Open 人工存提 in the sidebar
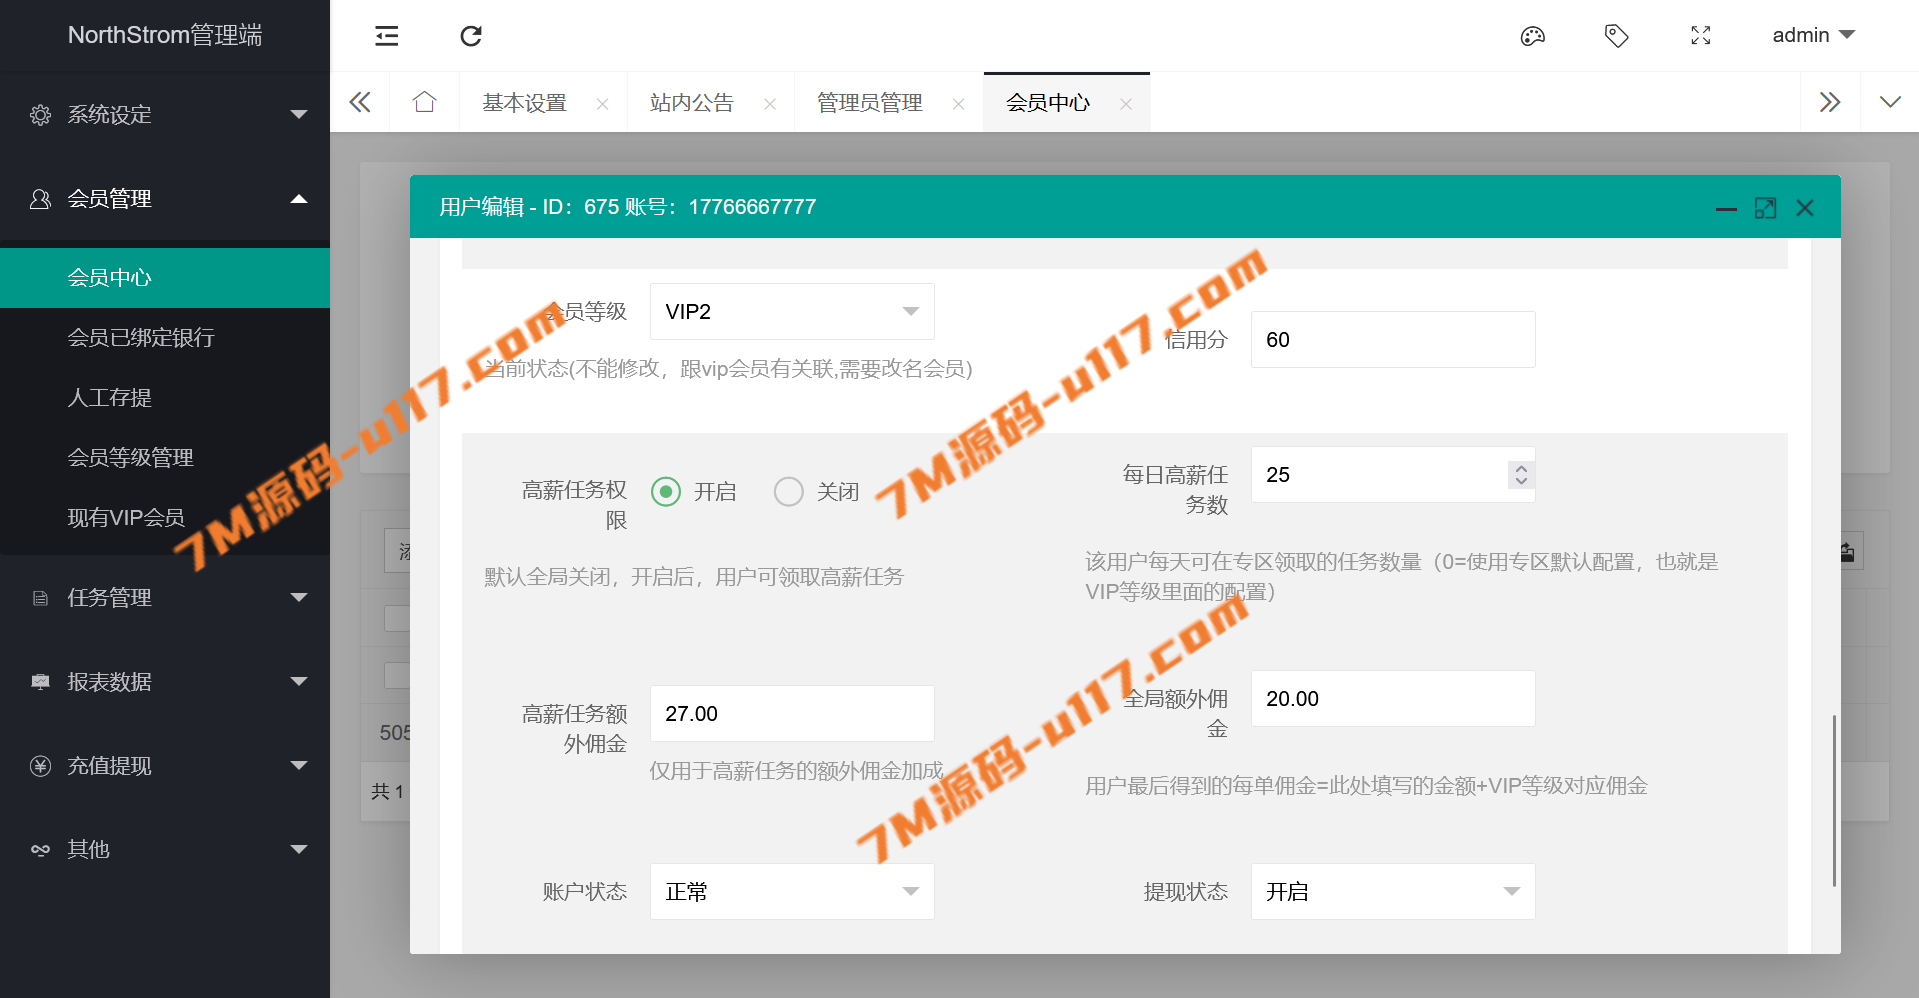The width and height of the screenshot is (1919, 998). coord(109,398)
